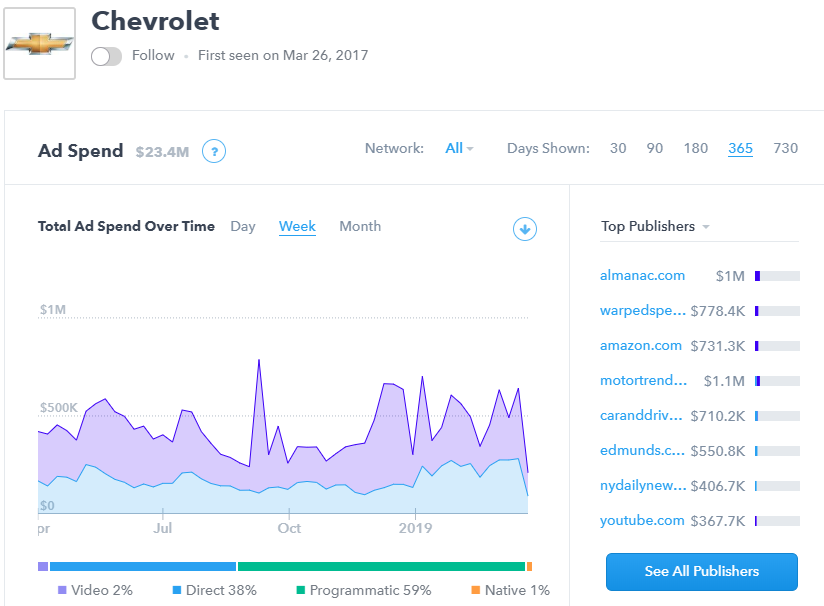Click See All Publishers button
Screen dimensions: 824x606
pyautogui.click(x=701, y=571)
